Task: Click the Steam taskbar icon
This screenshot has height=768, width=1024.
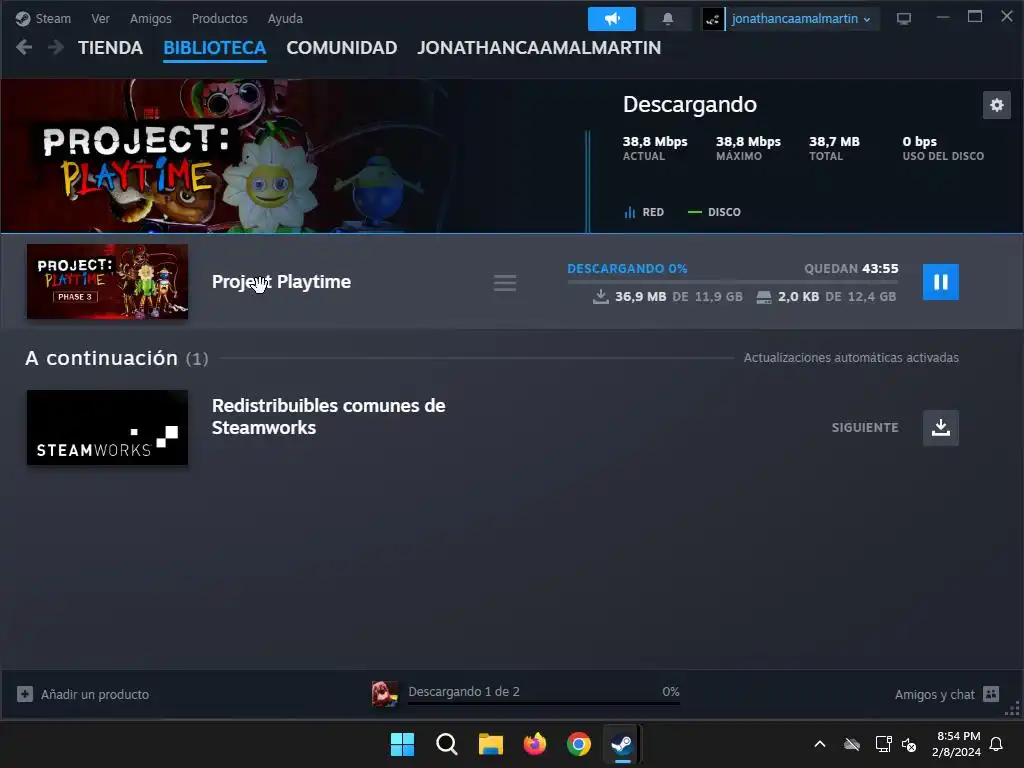Action: 622,744
